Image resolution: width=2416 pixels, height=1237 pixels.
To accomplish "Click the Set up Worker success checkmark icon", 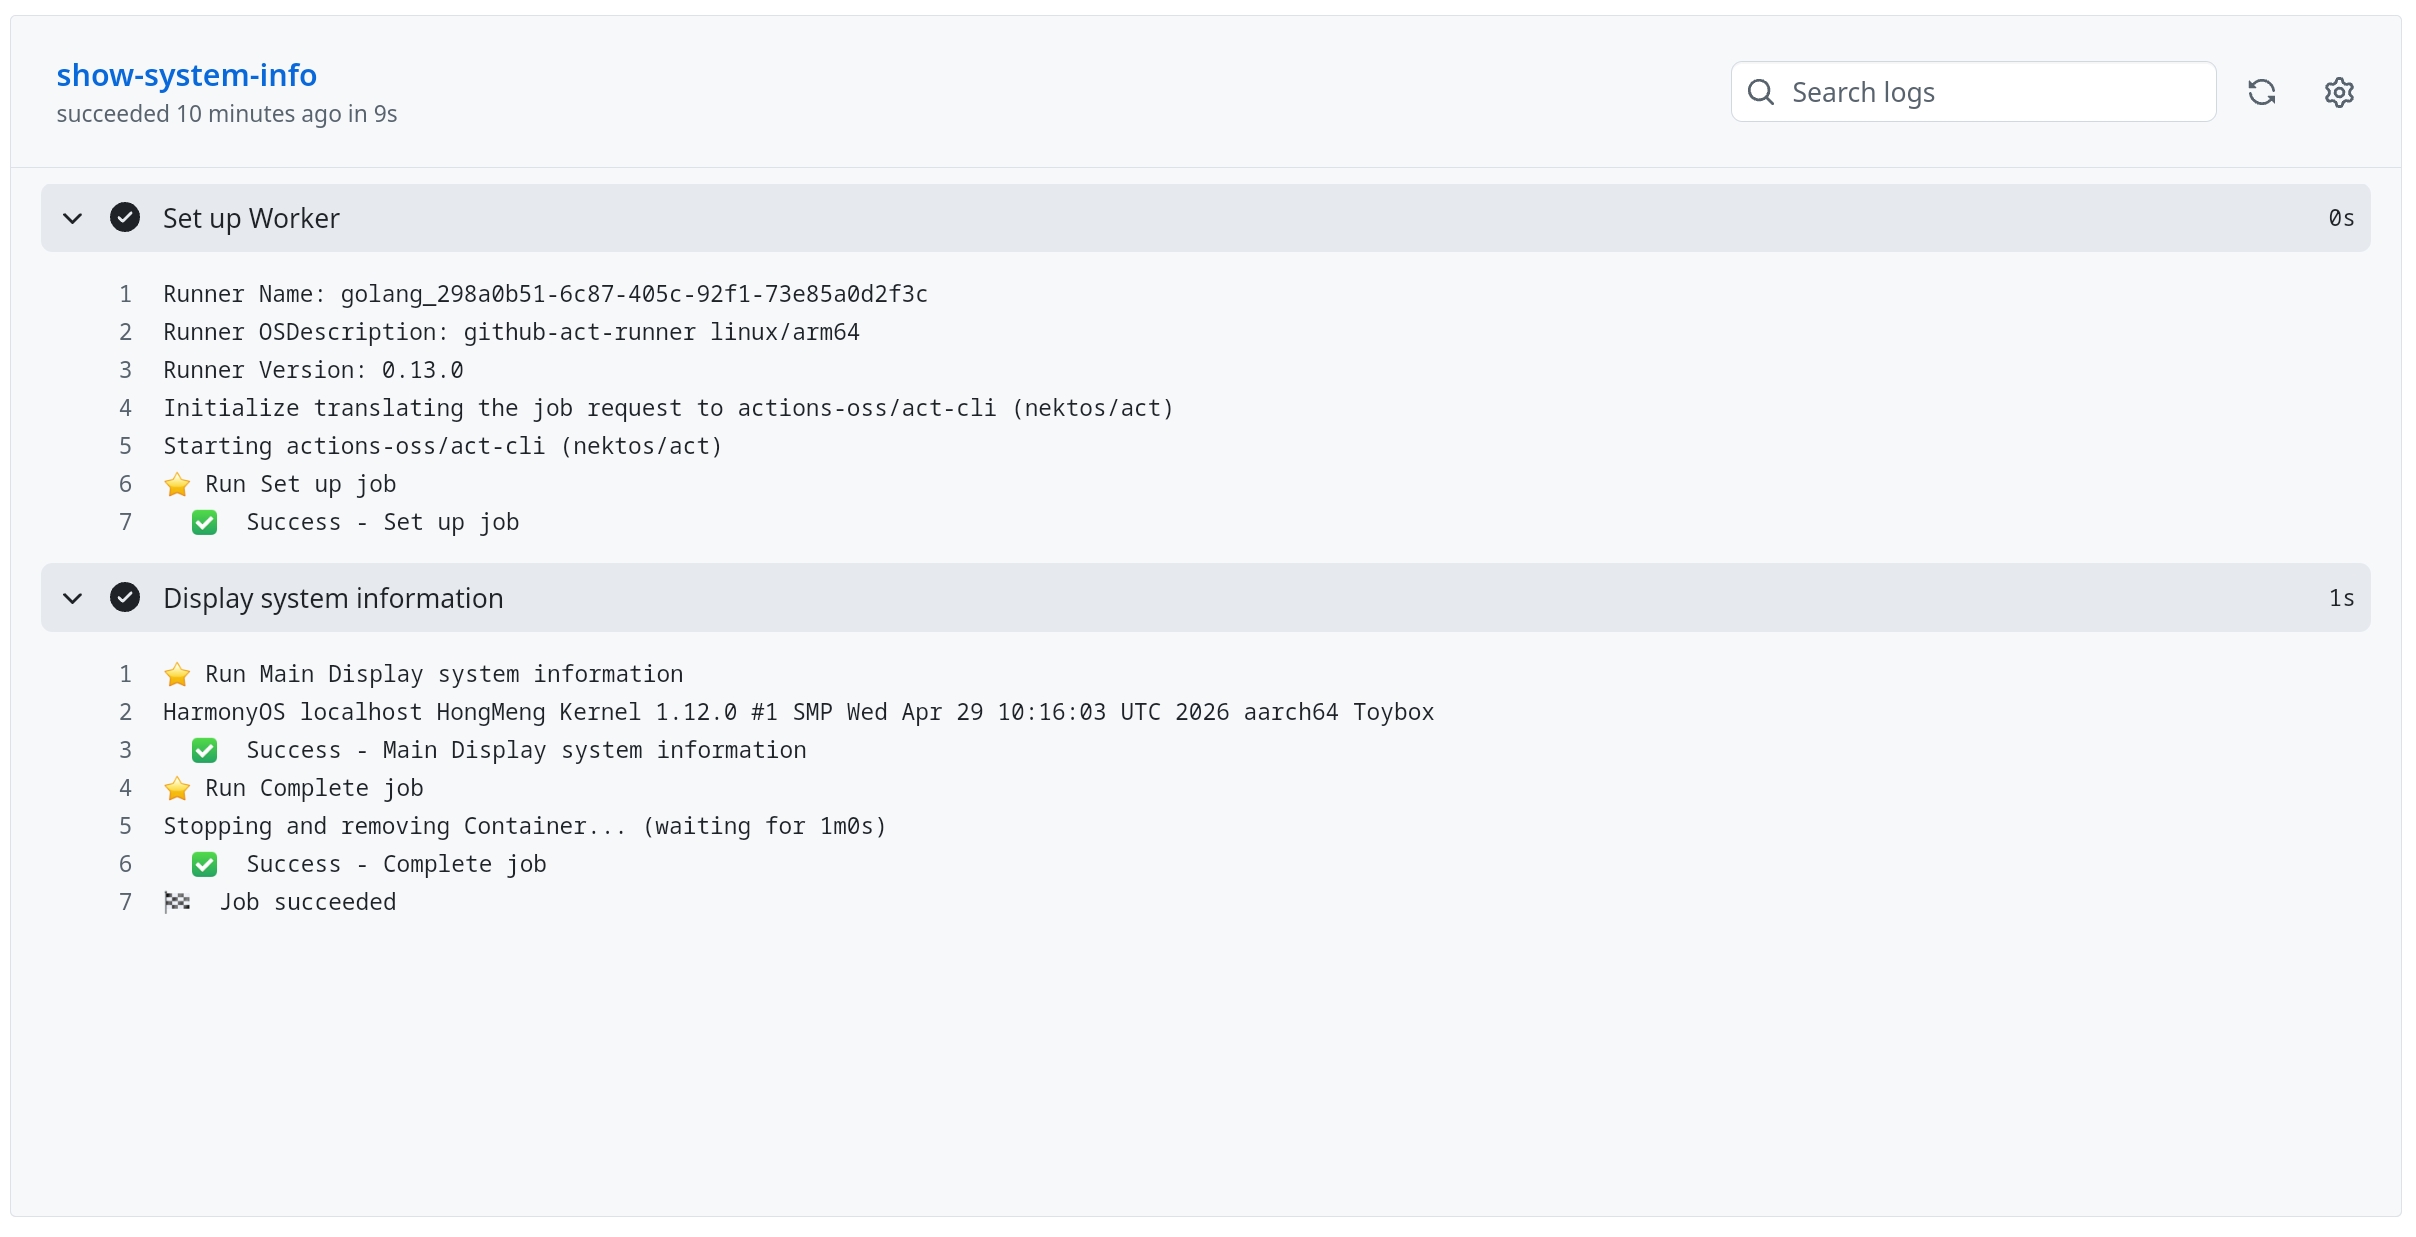I will (125, 217).
